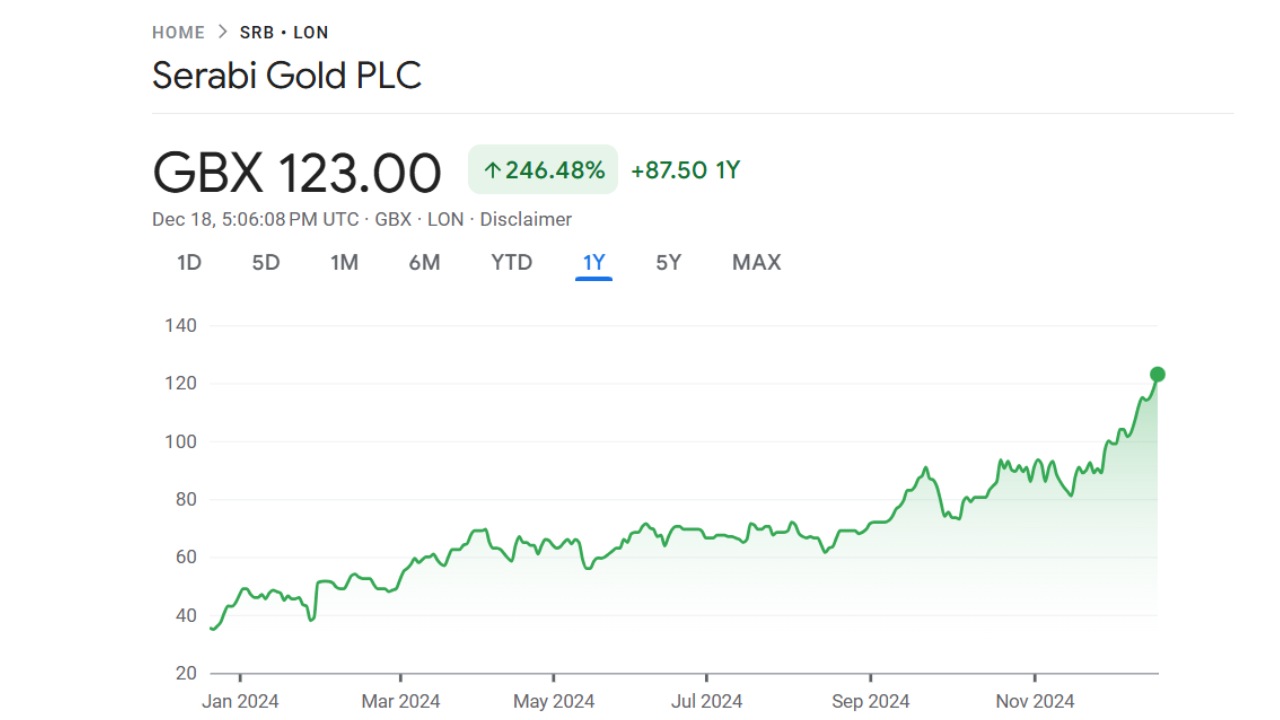Show the 1M chart range
The height and width of the screenshot is (720, 1280).
344,263
